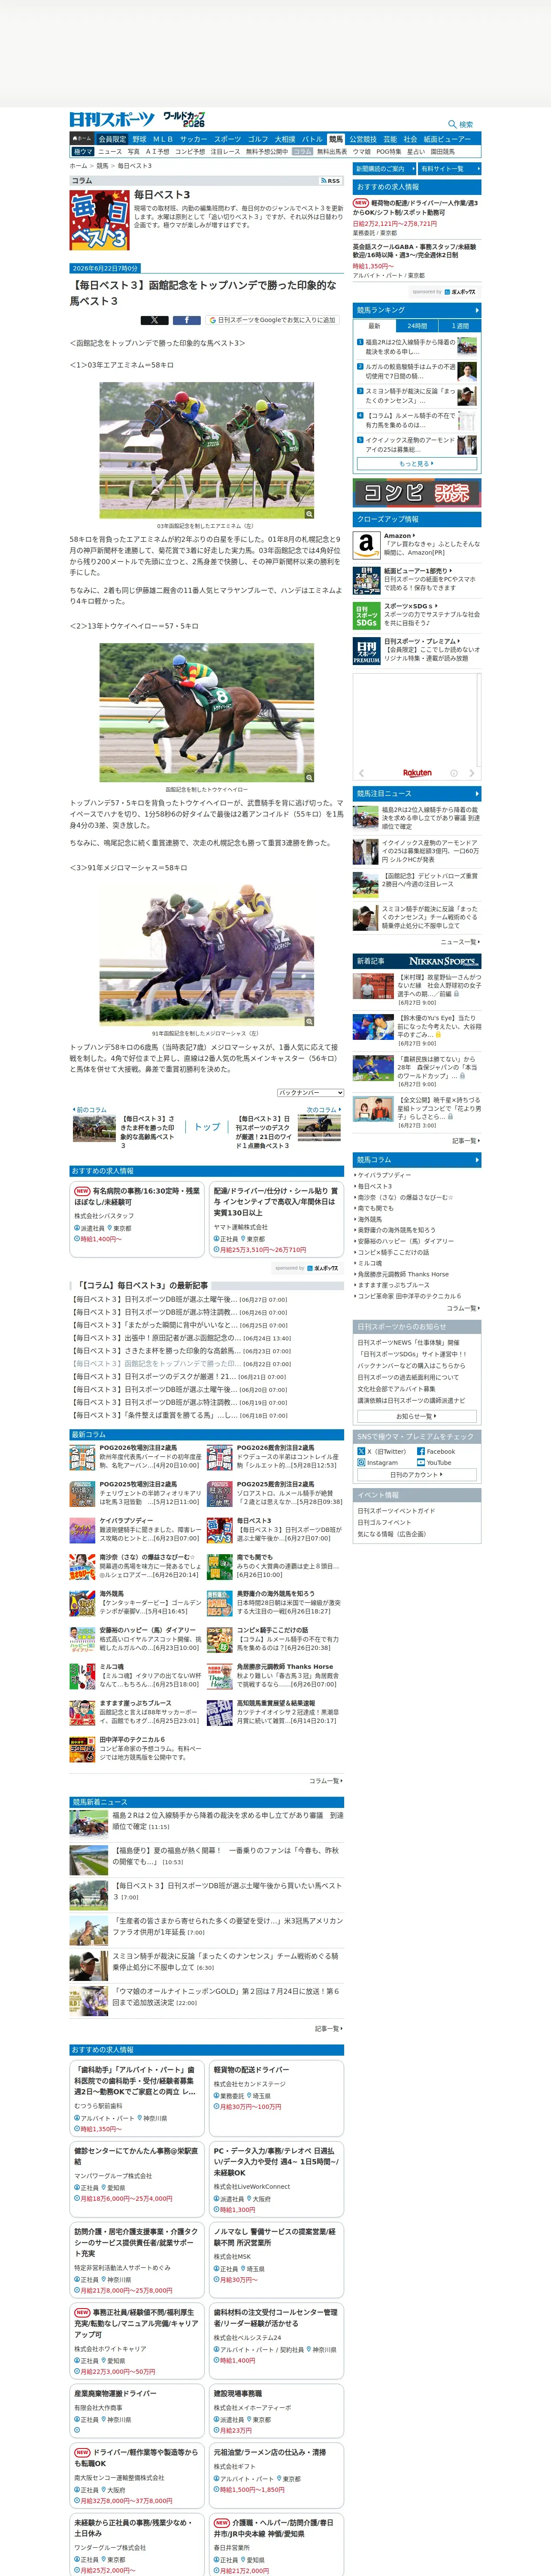Go to the 次のコラム link
This screenshot has height=2576, width=551.
click(323, 1109)
